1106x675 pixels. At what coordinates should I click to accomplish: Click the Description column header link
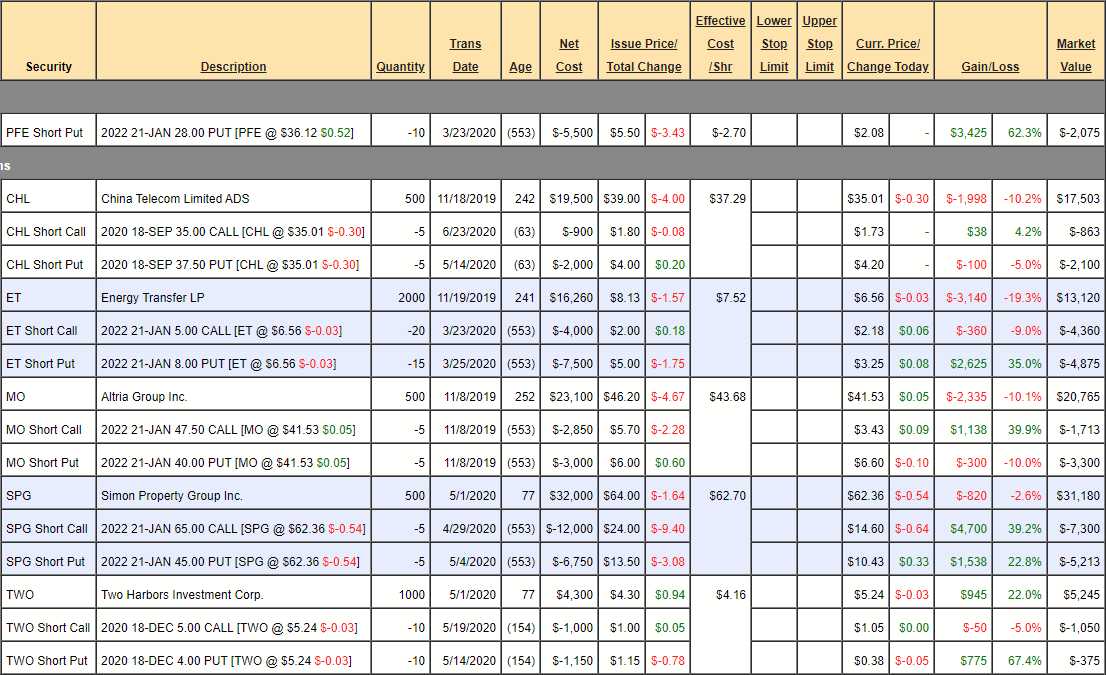pyautogui.click(x=233, y=67)
